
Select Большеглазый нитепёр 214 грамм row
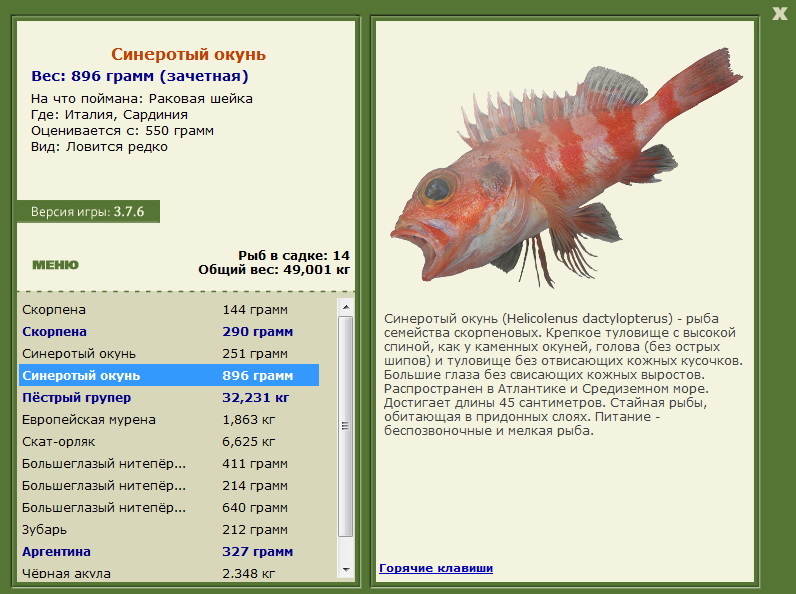[x=169, y=485]
